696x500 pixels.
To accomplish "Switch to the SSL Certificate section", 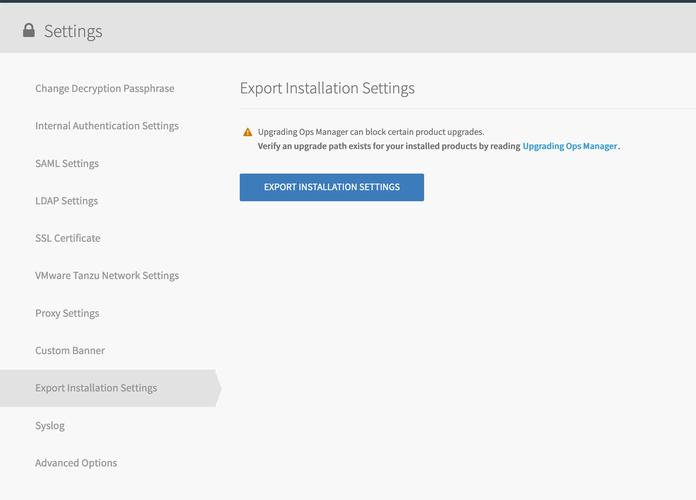I will [x=67, y=238].
